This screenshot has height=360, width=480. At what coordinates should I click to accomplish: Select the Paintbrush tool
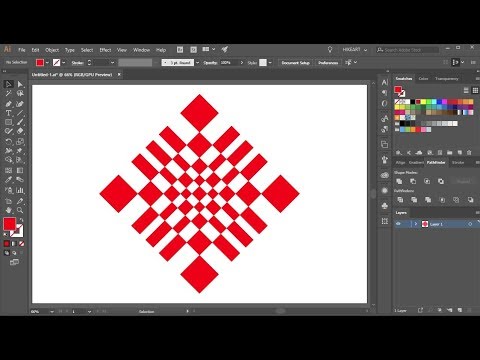20,122
